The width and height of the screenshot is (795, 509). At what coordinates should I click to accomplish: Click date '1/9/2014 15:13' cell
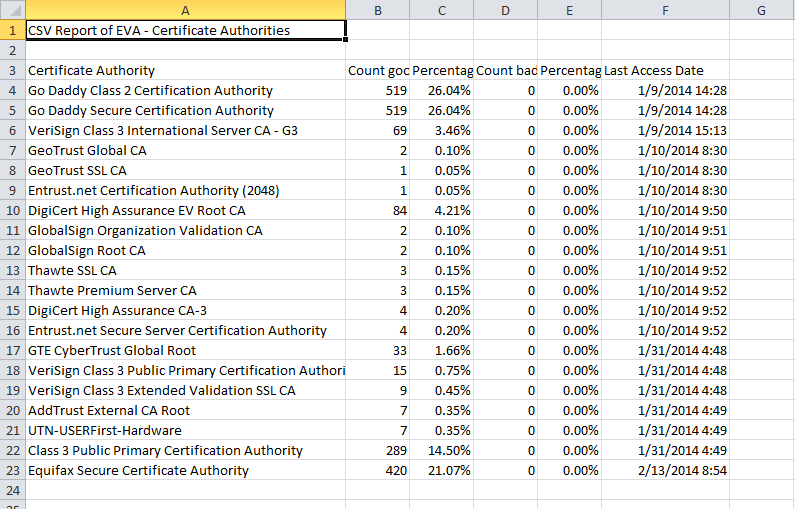coord(665,130)
